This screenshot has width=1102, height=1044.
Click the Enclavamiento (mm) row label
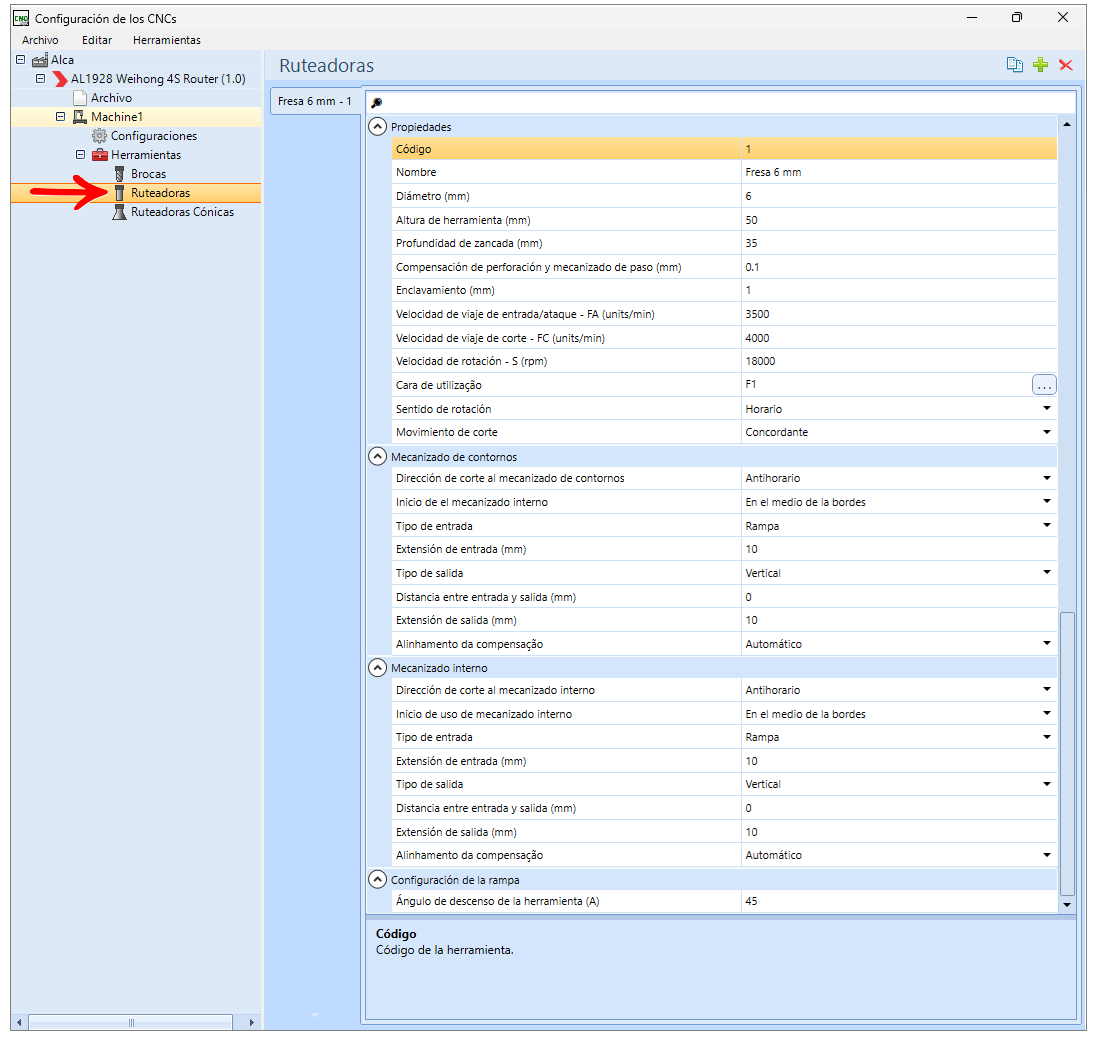[x=445, y=290]
